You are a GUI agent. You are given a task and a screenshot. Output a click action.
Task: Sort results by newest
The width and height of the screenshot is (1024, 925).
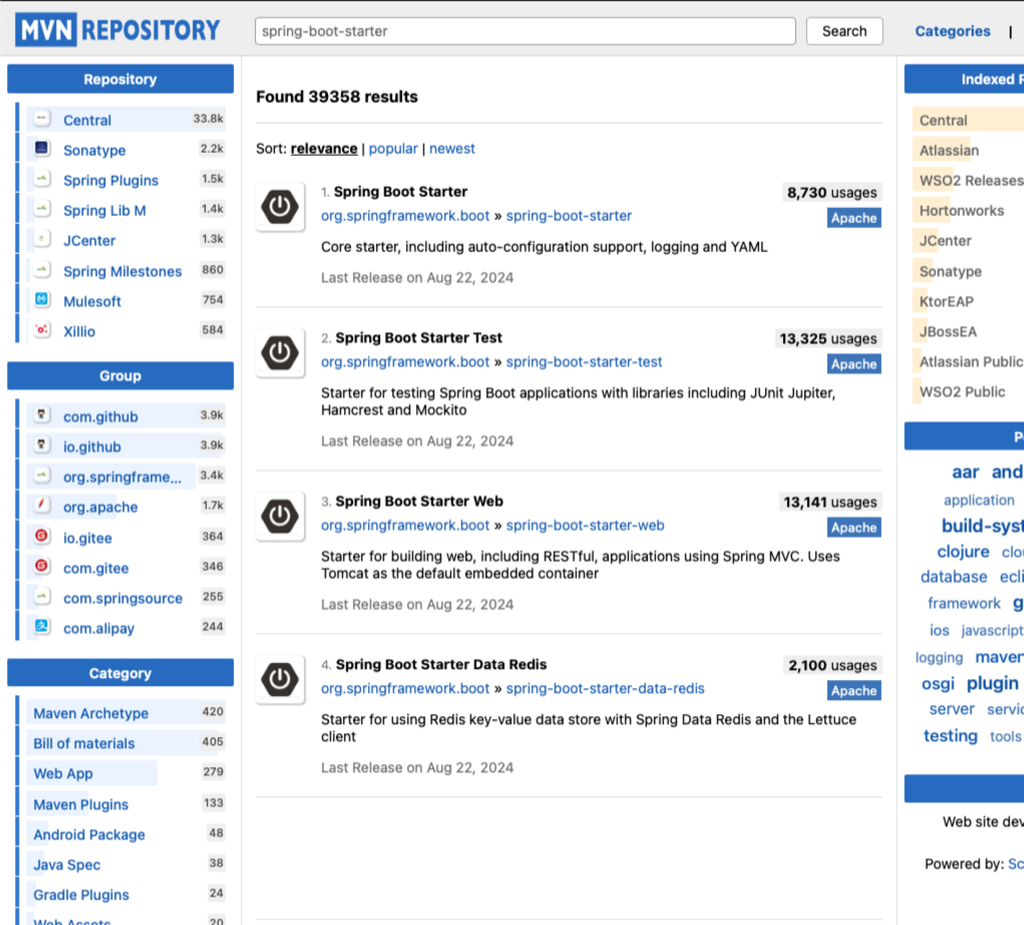pos(452,148)
